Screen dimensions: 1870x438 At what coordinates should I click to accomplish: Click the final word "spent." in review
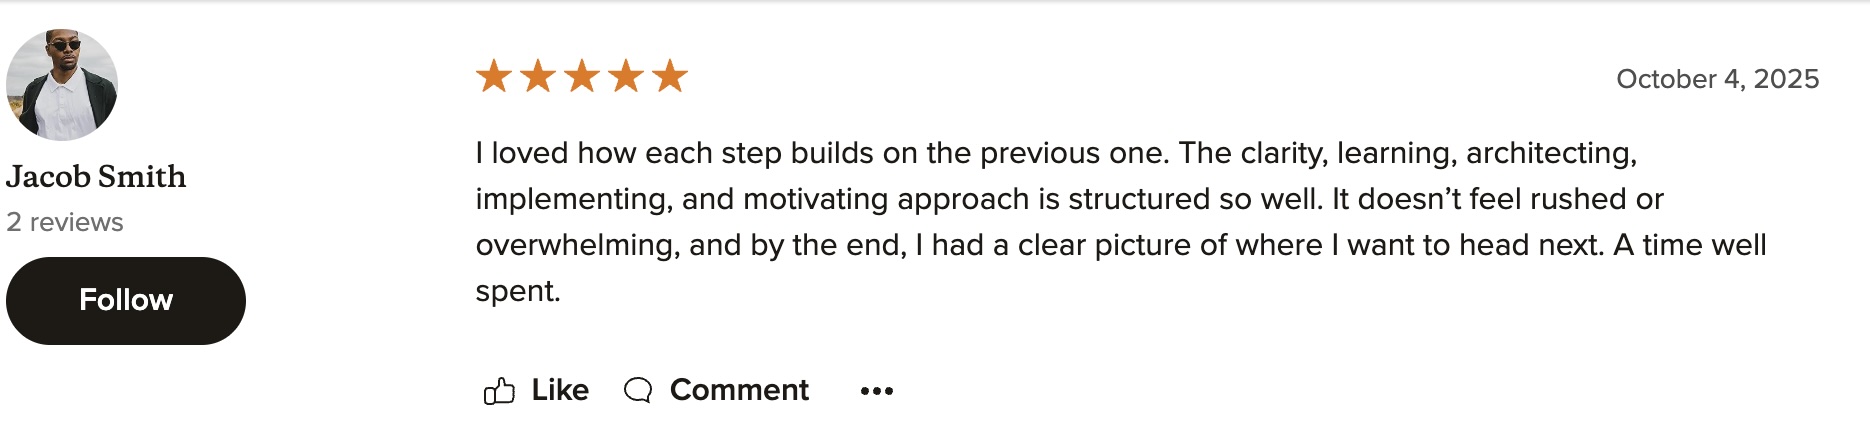coord(518,291)
